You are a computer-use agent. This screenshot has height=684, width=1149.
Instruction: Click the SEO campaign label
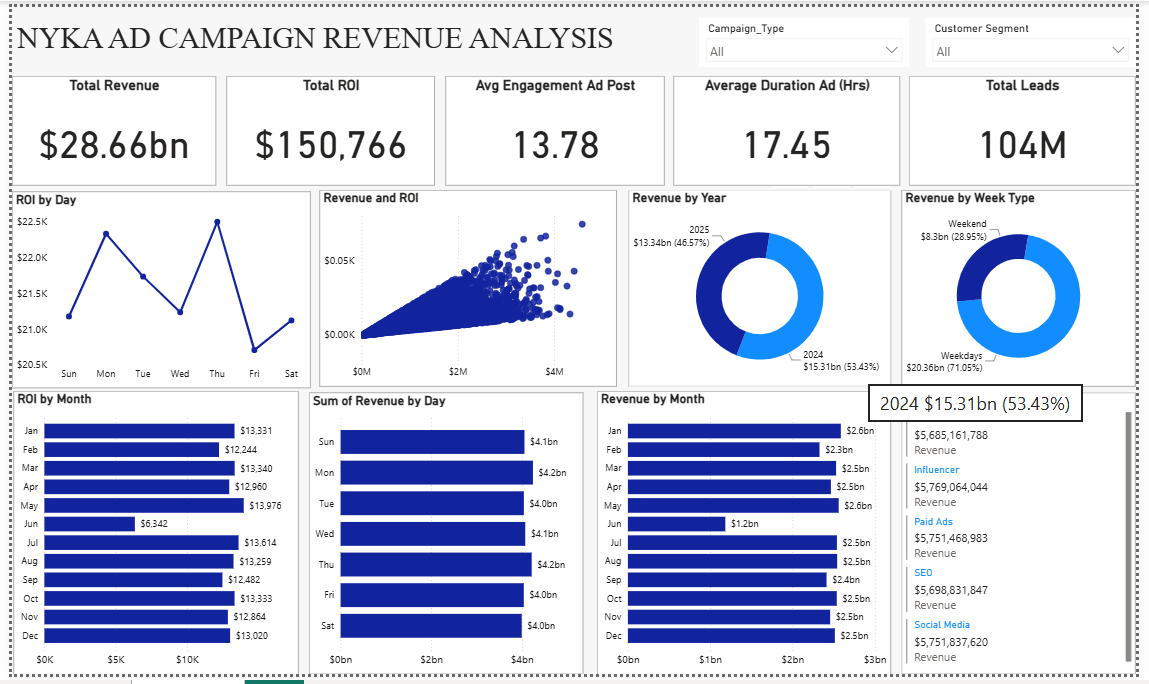click(x=923, y=573)
